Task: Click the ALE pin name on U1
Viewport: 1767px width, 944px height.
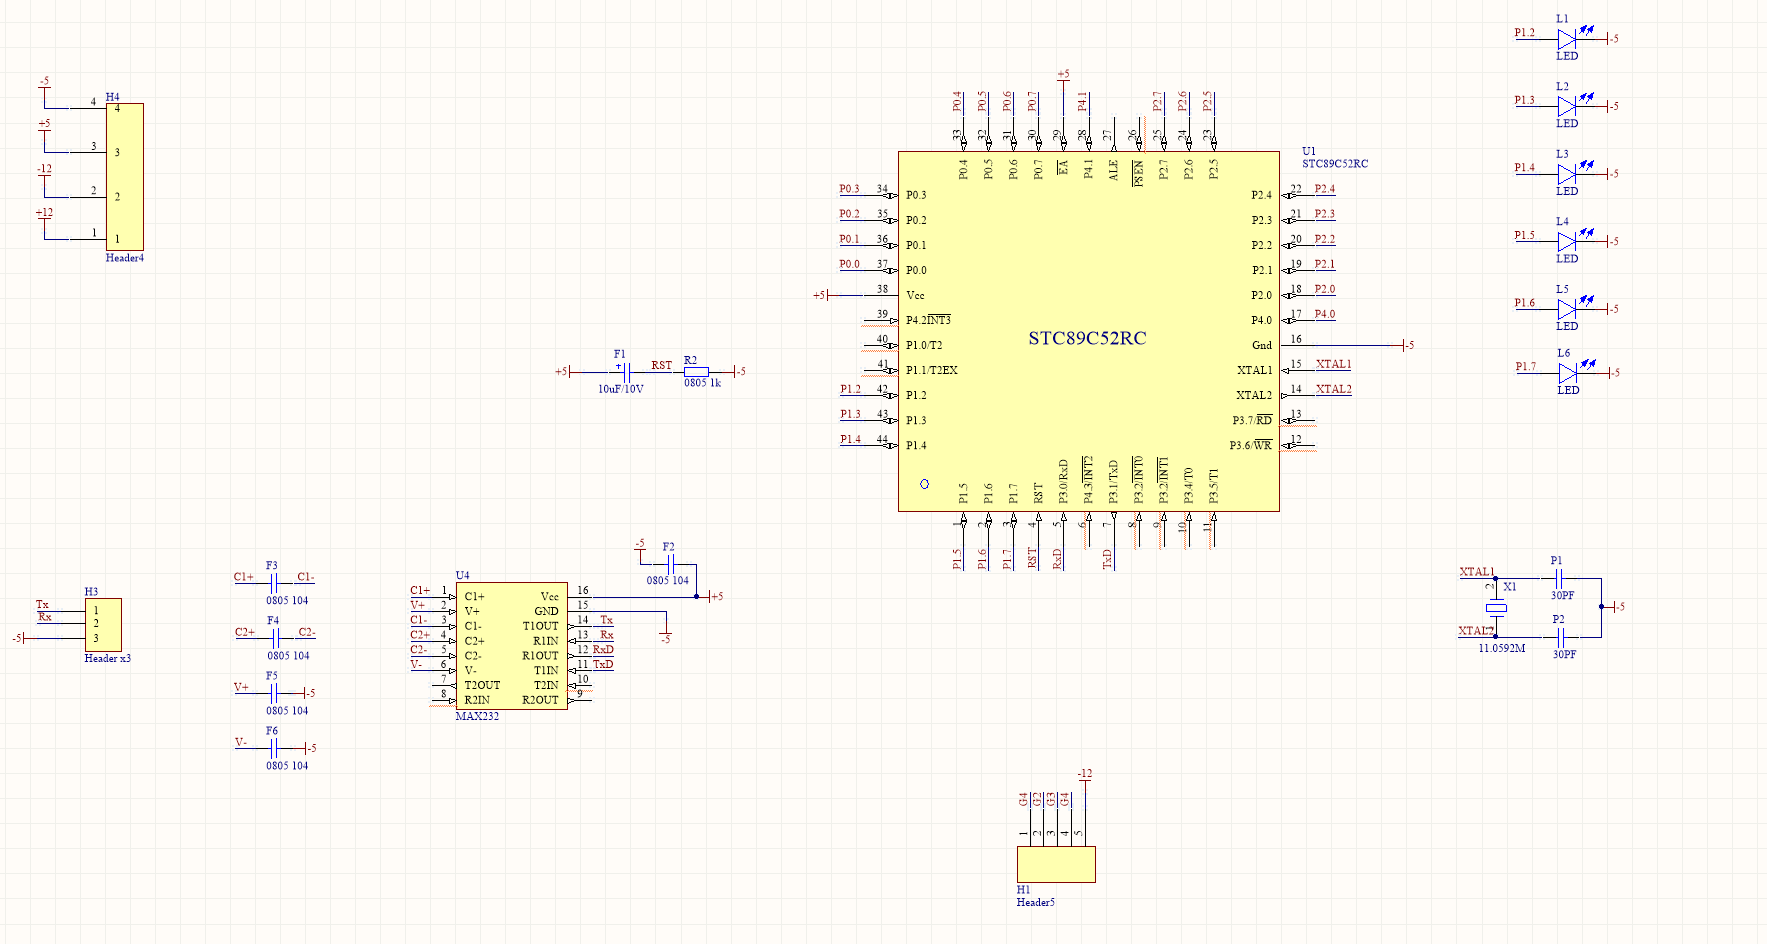Action: click(x=1113, y=170)
